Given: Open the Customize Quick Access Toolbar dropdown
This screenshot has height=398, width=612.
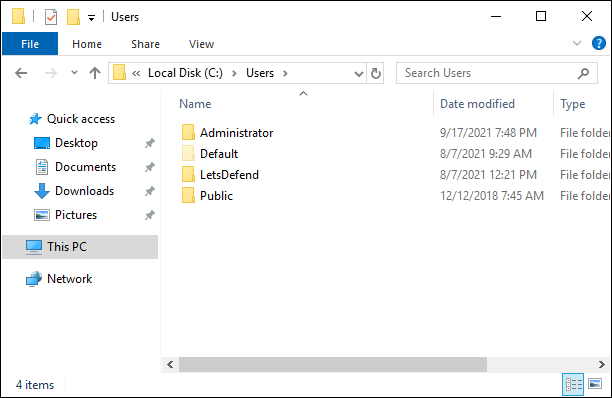Looking at the screenshot, I should click(91, 18).
